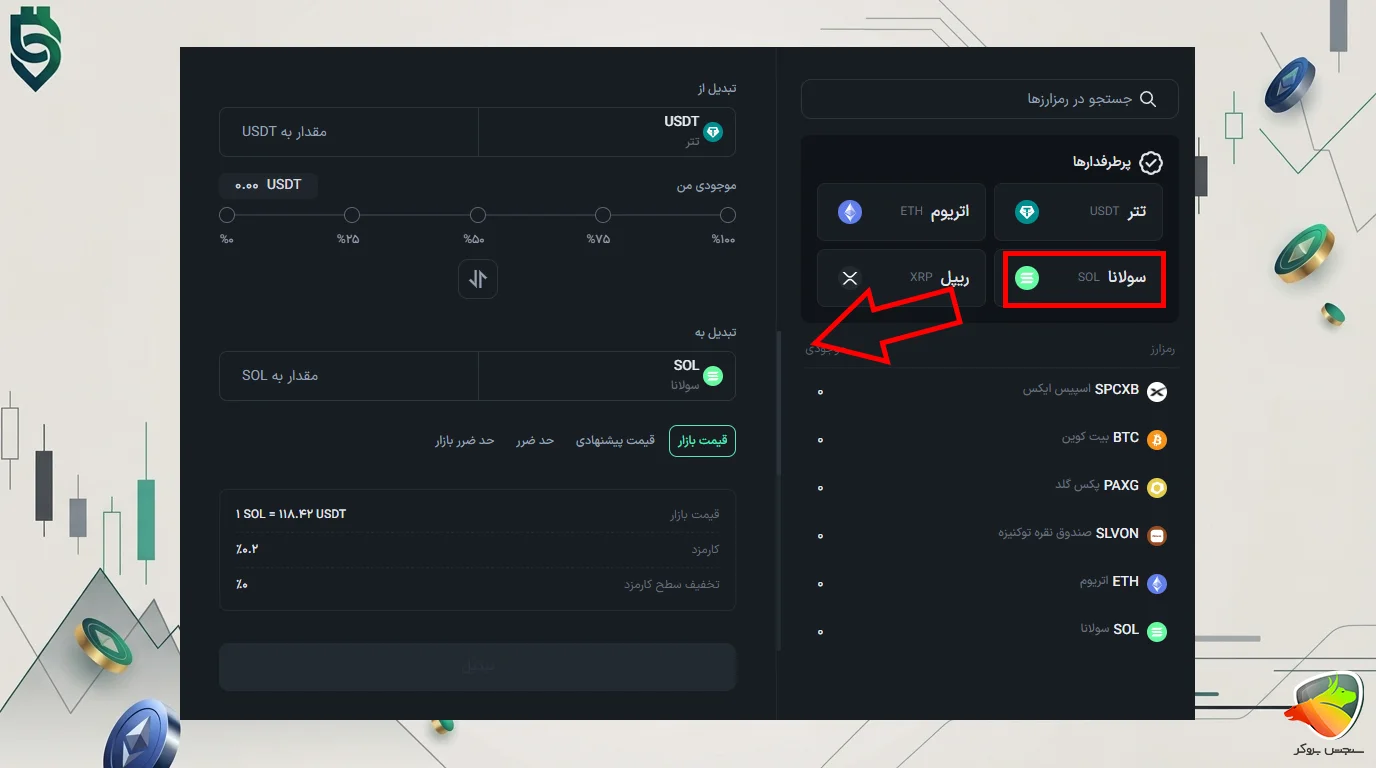Click the magnifier icon in the crypto search box
This screenshot has width=1376, height=768.
1148,99
